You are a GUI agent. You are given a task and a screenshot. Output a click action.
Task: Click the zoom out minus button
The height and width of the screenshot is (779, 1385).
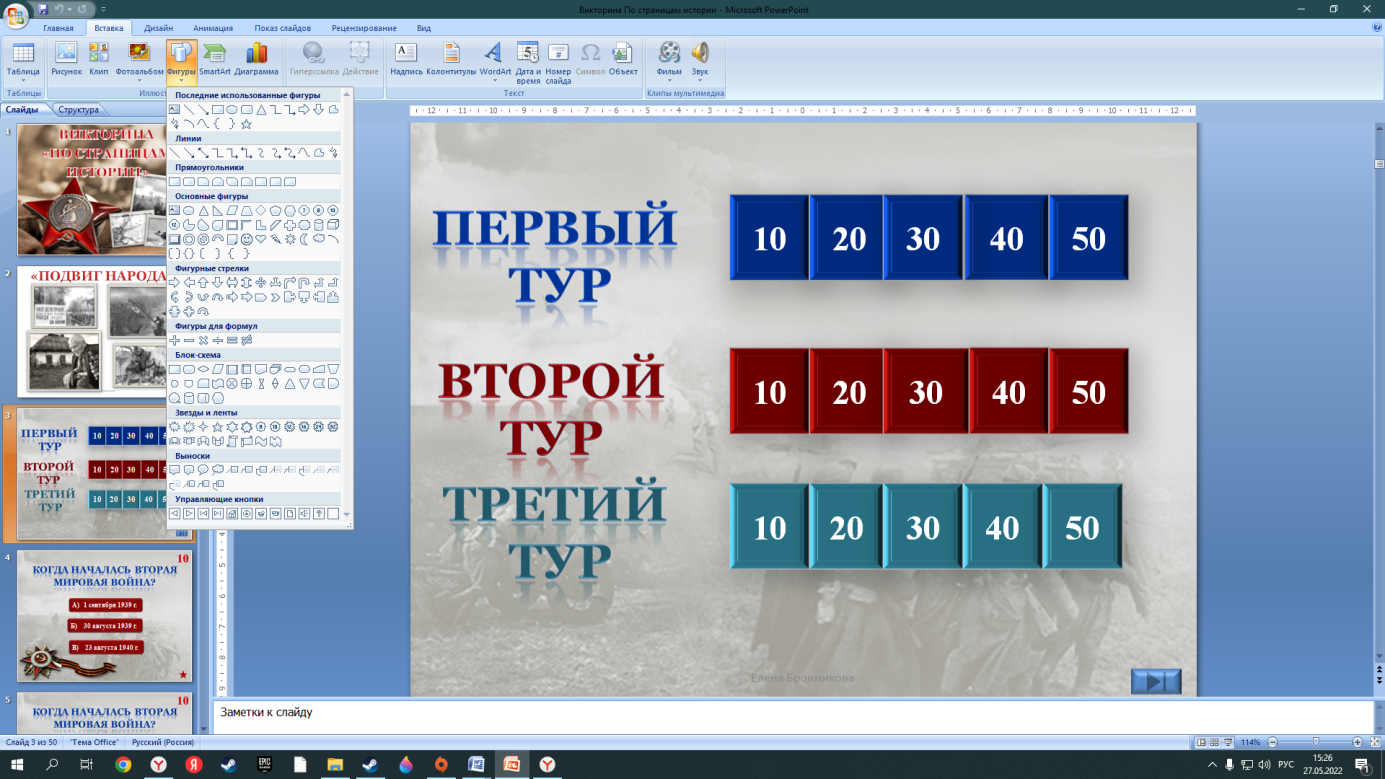coord(1272,742)
